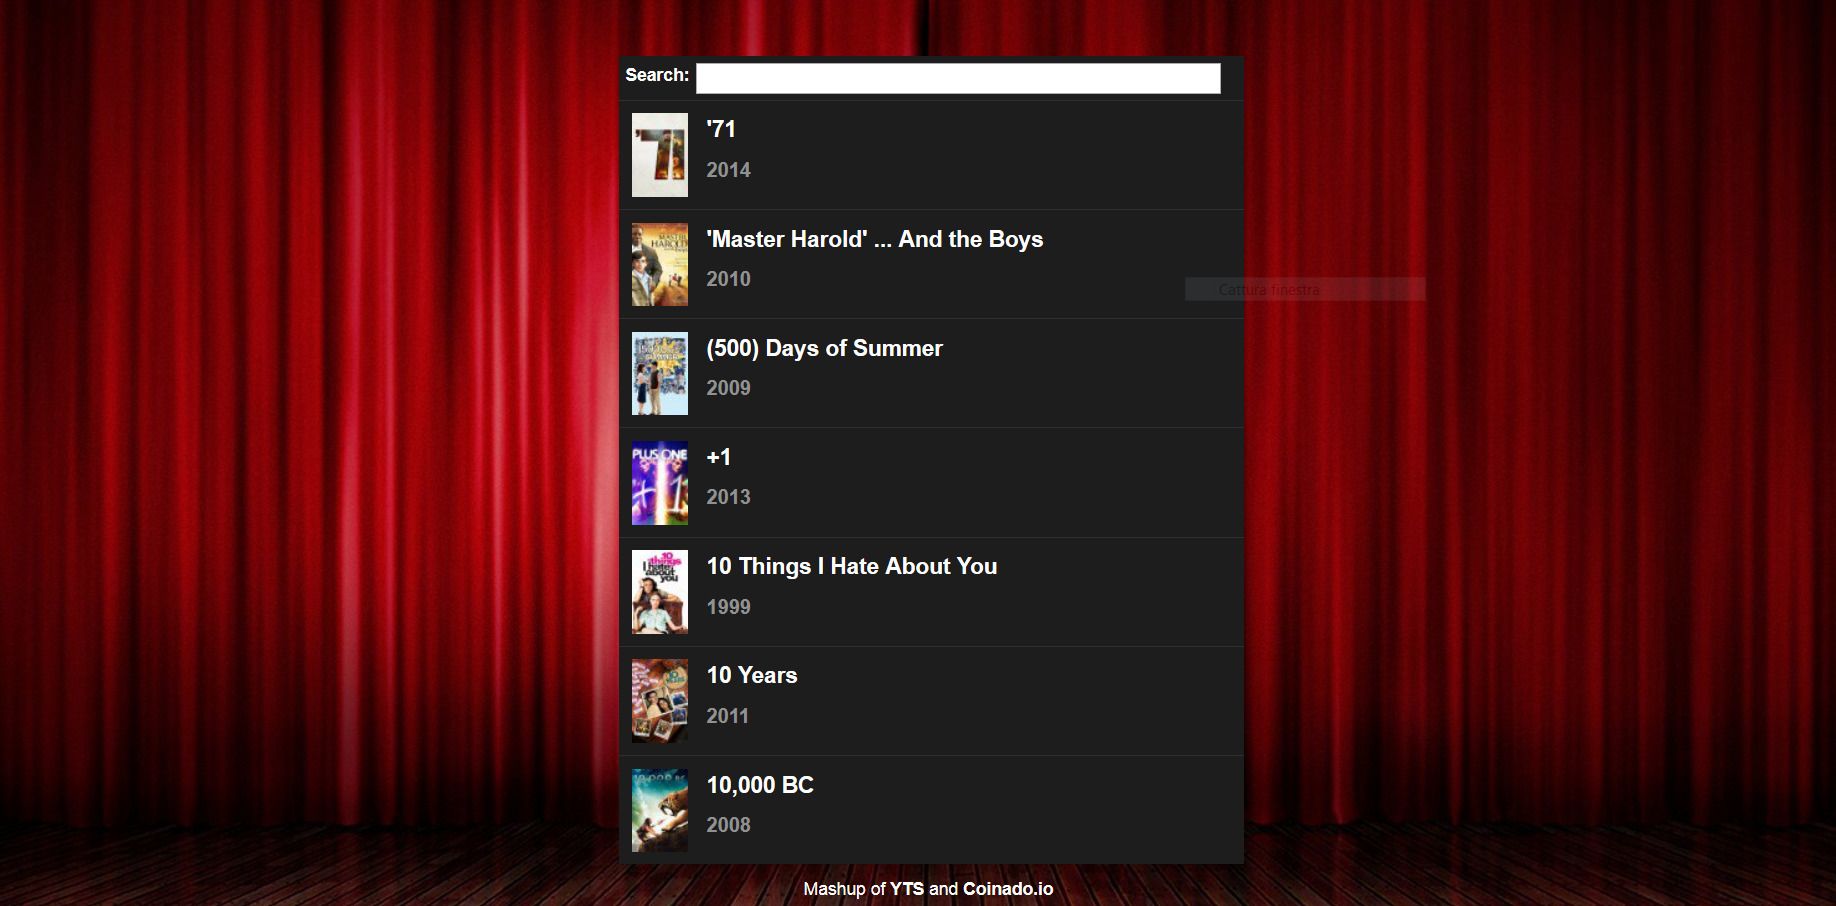Open the 10 Things I Hate About You poster
The width and height of the screenshot is (1836, 906).
coord(659,591)
